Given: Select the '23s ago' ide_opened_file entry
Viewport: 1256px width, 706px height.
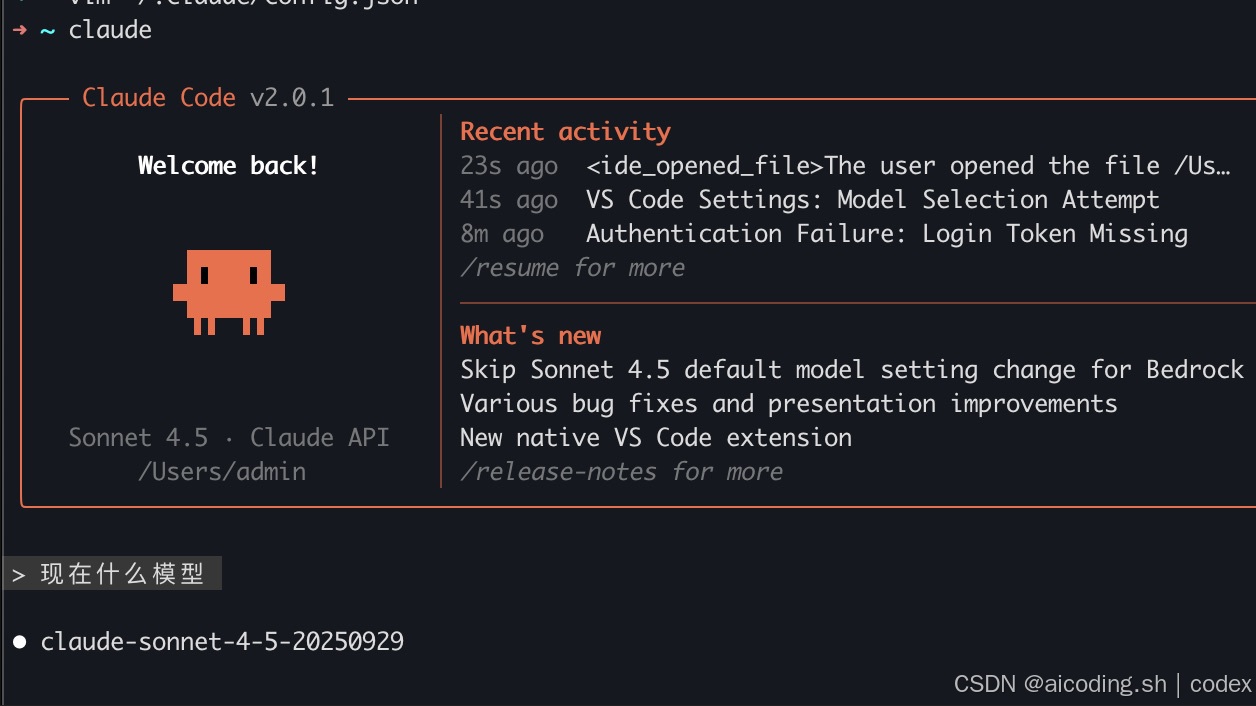Looking at the screenshot, I should tap(845, 166).
